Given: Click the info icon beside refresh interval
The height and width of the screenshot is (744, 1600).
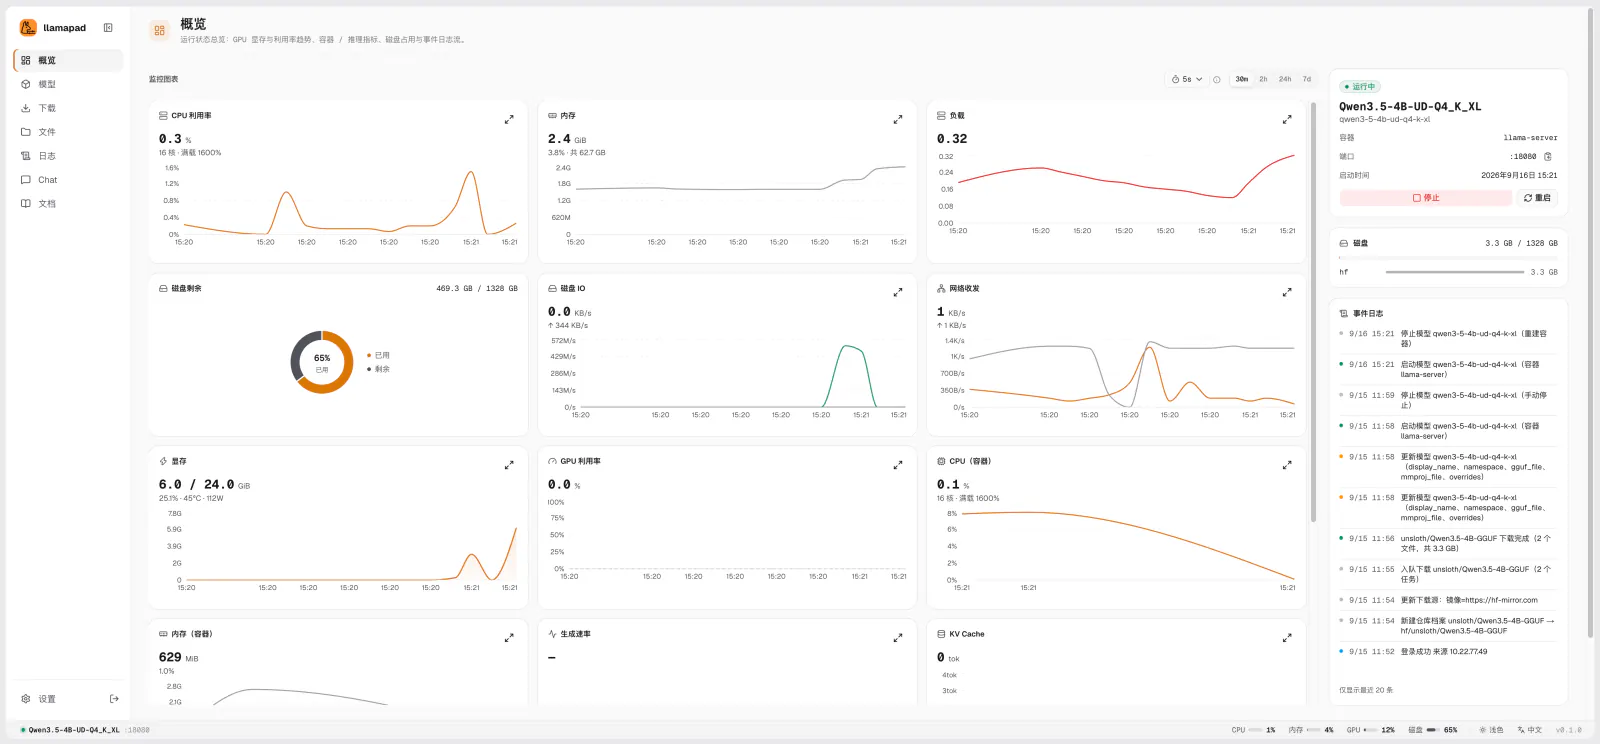Looking at the screenshot, I should [x=1217, y=80].
